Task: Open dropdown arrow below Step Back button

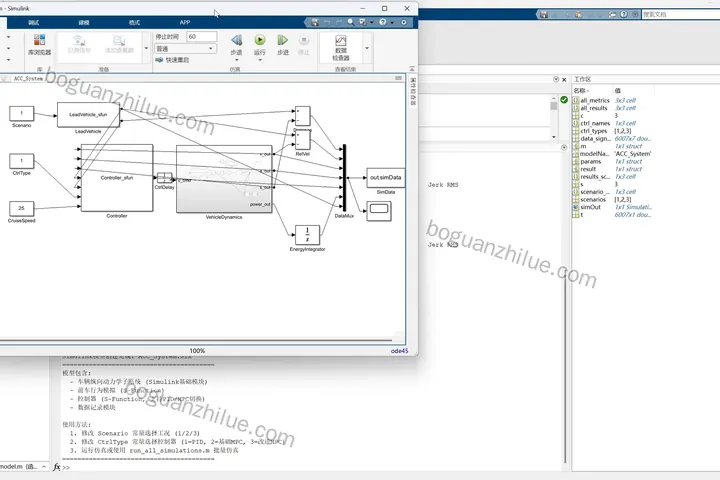Action: pos(236,60)
